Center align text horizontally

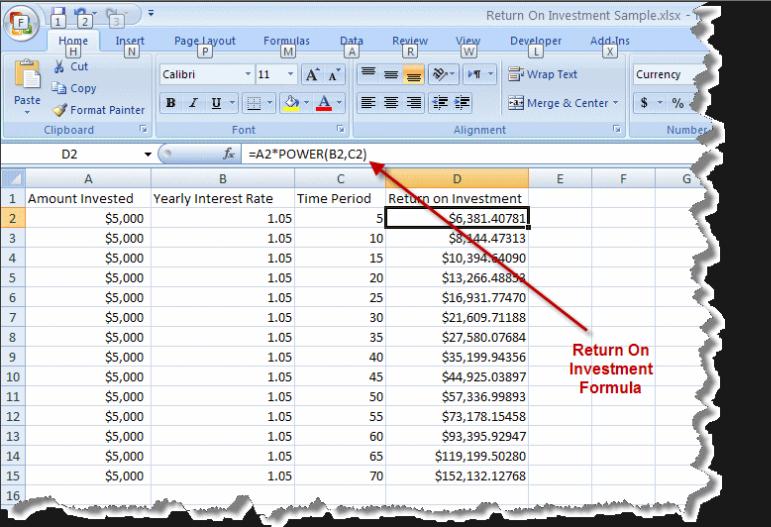[391, 103]
